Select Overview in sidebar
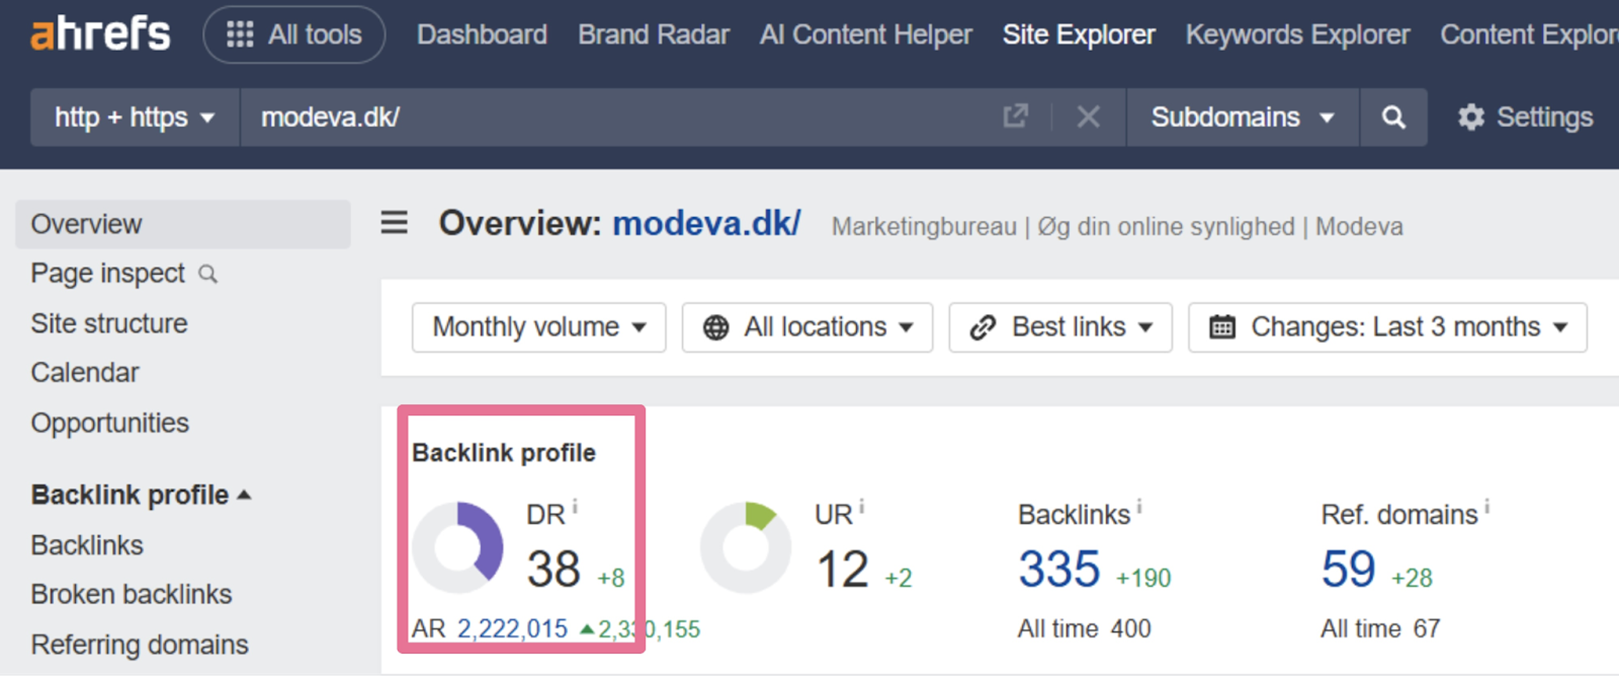The height and width of the screenshot is (676, 1619). tap(183, 224)
